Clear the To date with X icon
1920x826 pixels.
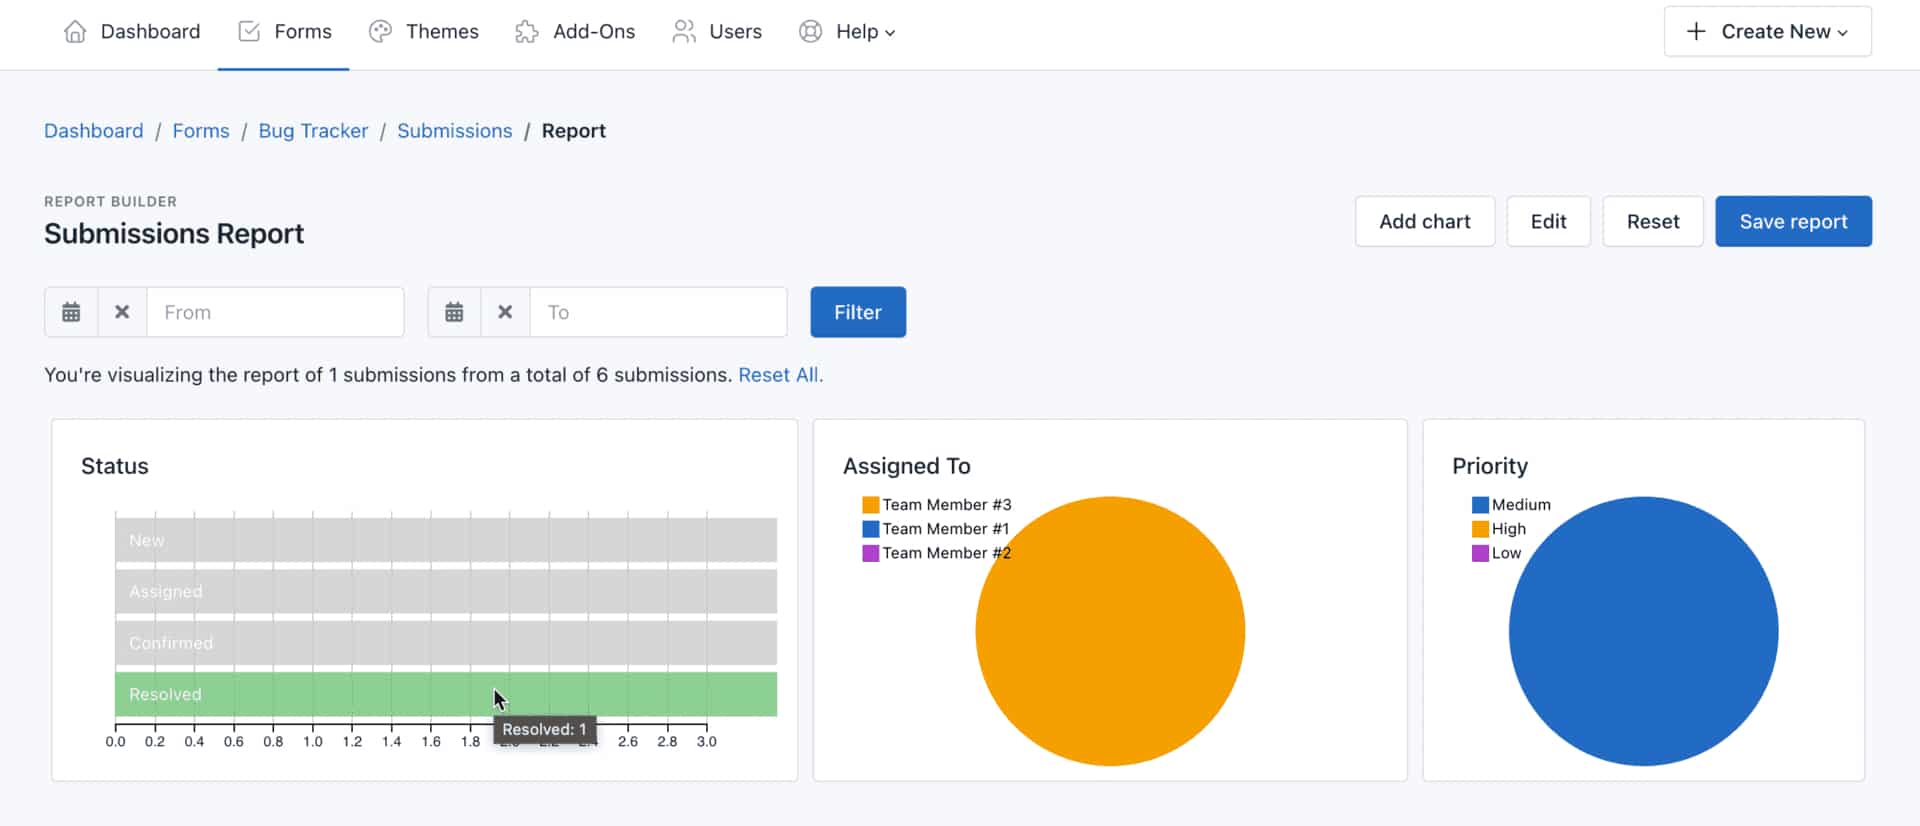click(x=505, y=312)
